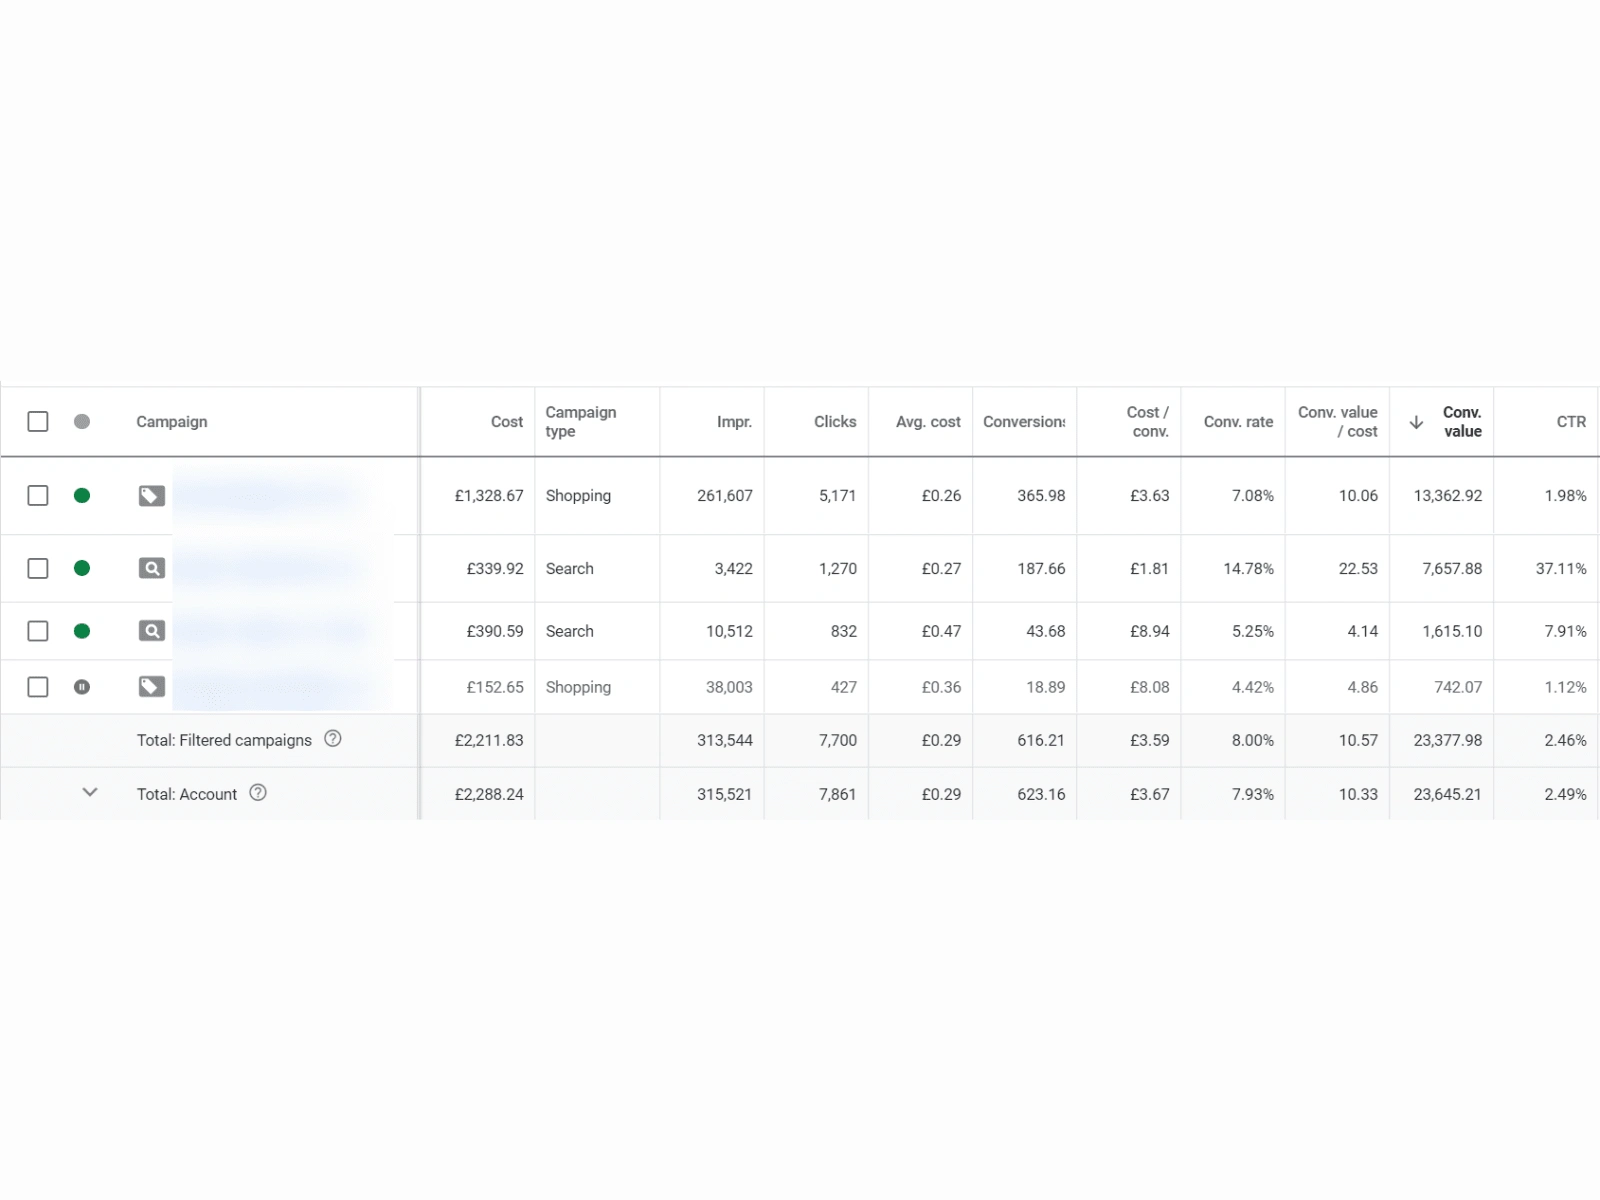Click conv. value 7,657.88
The width and height of the screenshot is (1600, 1200).
(1452, 568)
